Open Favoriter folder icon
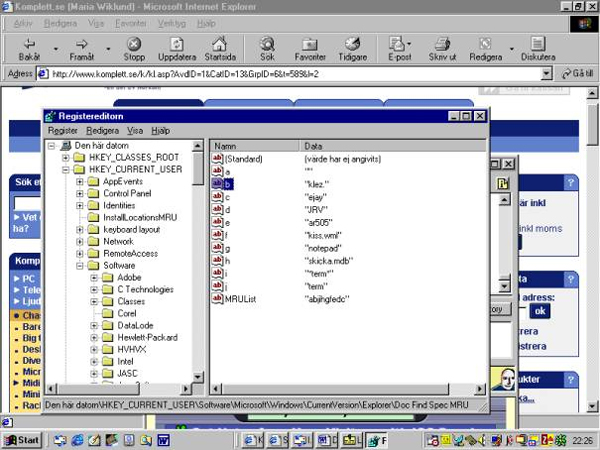Screen dimensions: 600x450 (x=310, y=44)
